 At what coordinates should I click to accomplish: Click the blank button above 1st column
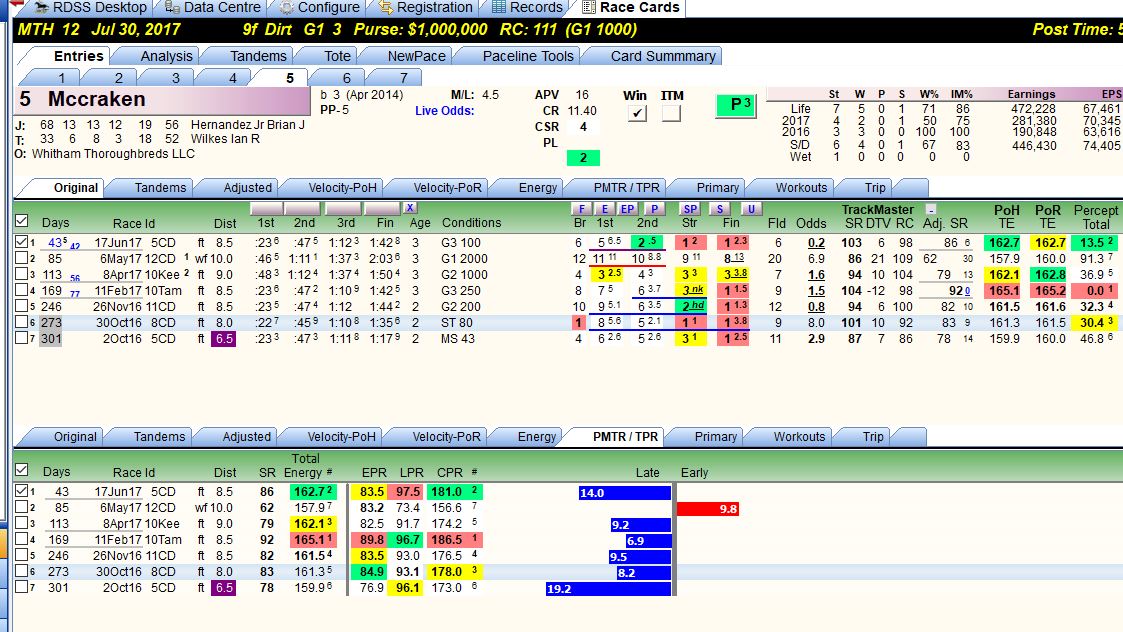coord(266,209)
